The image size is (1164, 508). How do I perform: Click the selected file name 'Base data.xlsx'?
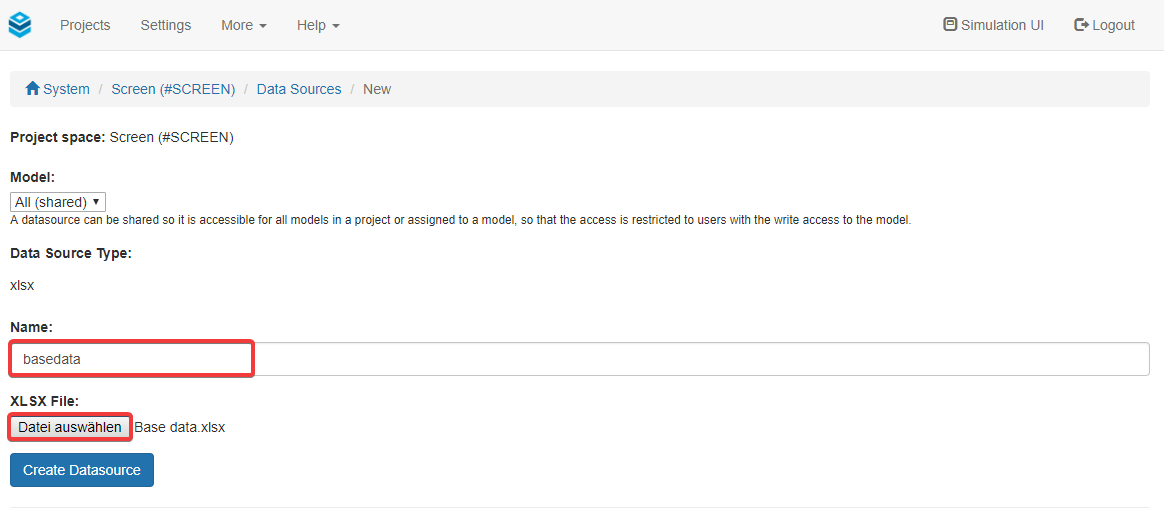[180, 427]
